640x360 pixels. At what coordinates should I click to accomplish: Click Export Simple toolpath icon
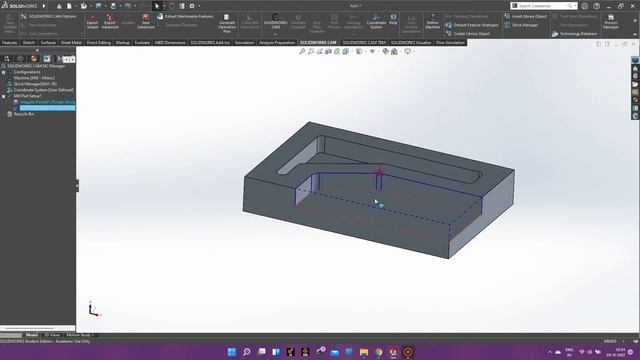(x=93, y=21)
